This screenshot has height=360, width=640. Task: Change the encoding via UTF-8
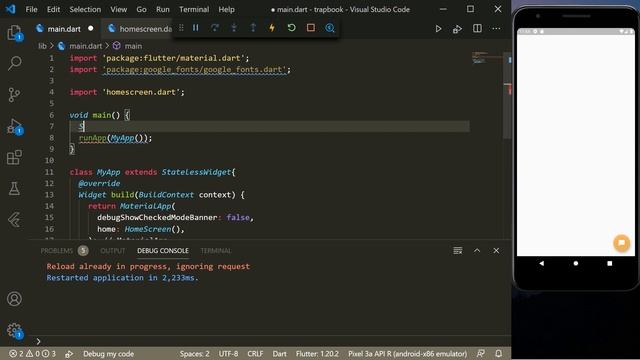[228, 354]
